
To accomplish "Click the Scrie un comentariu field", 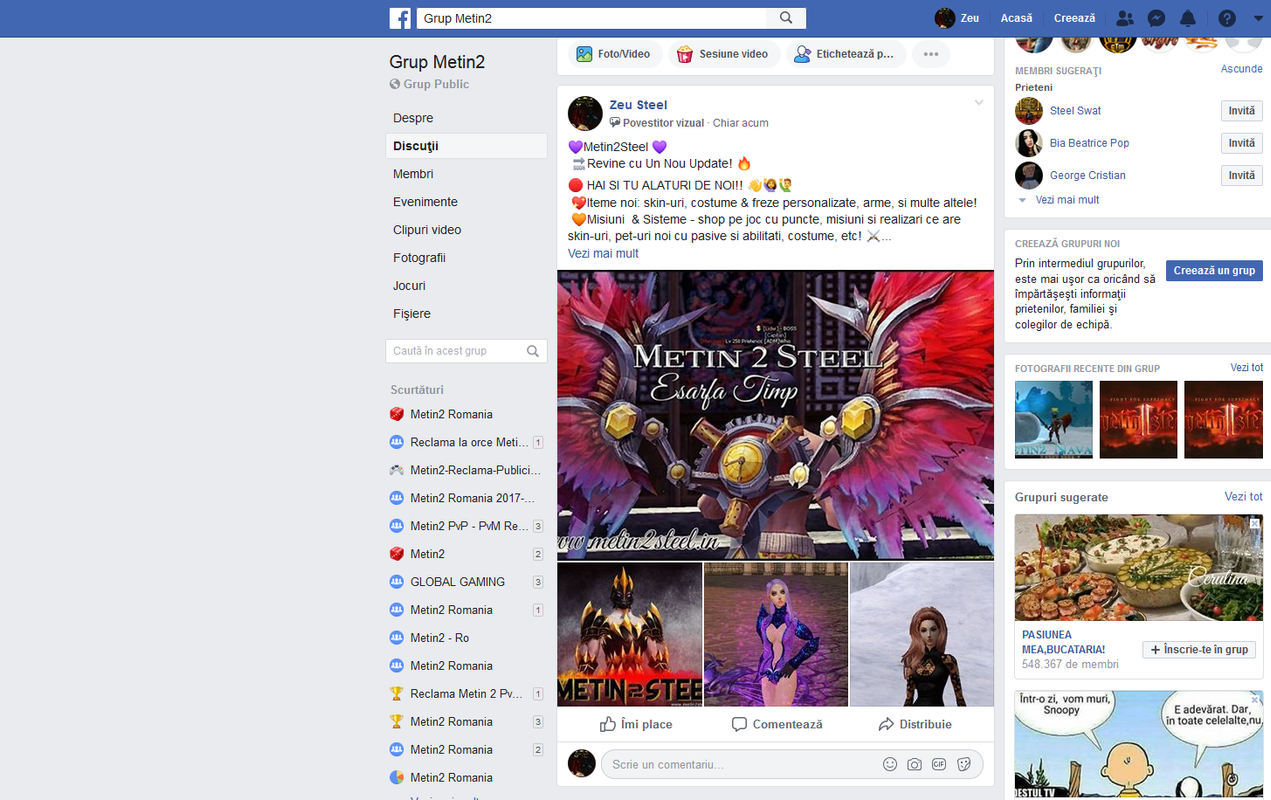I will [740, 764].
